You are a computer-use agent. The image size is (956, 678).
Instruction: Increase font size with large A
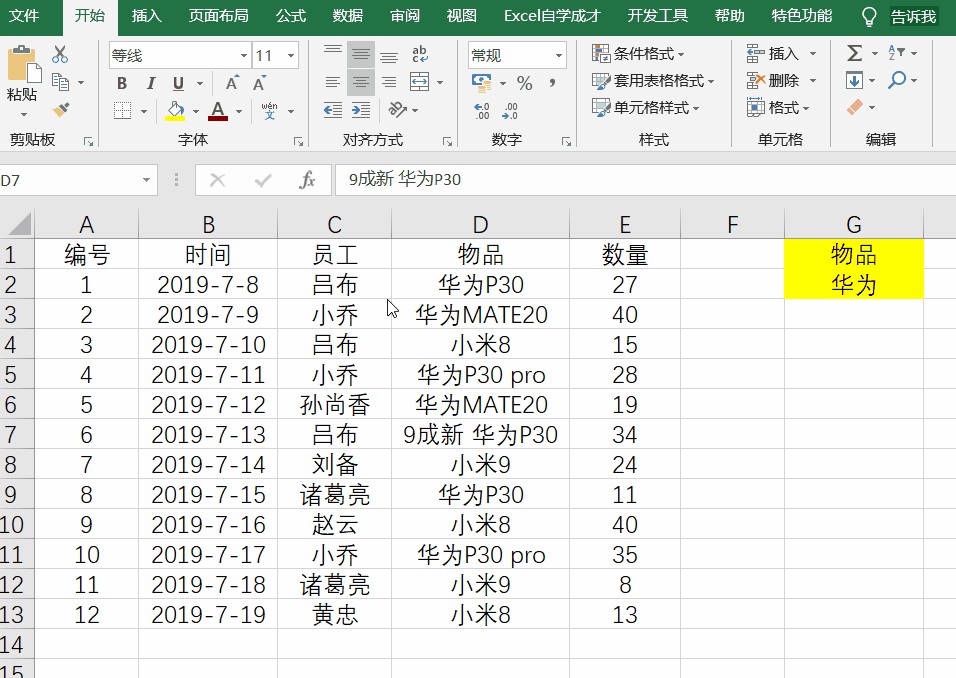point(232,83)
